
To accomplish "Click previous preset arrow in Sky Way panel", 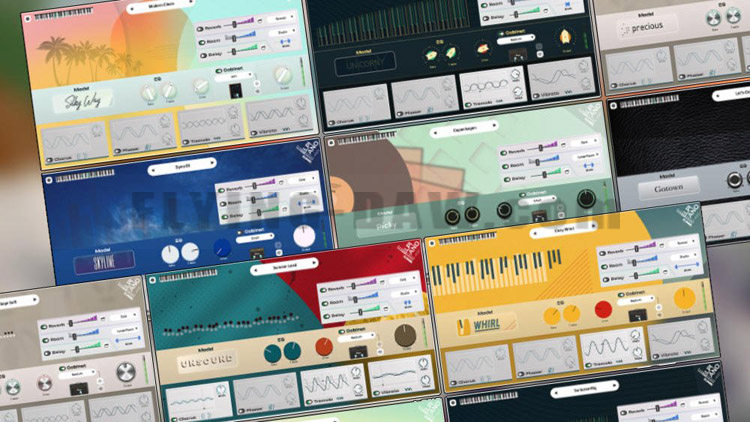I will [132, 9].
